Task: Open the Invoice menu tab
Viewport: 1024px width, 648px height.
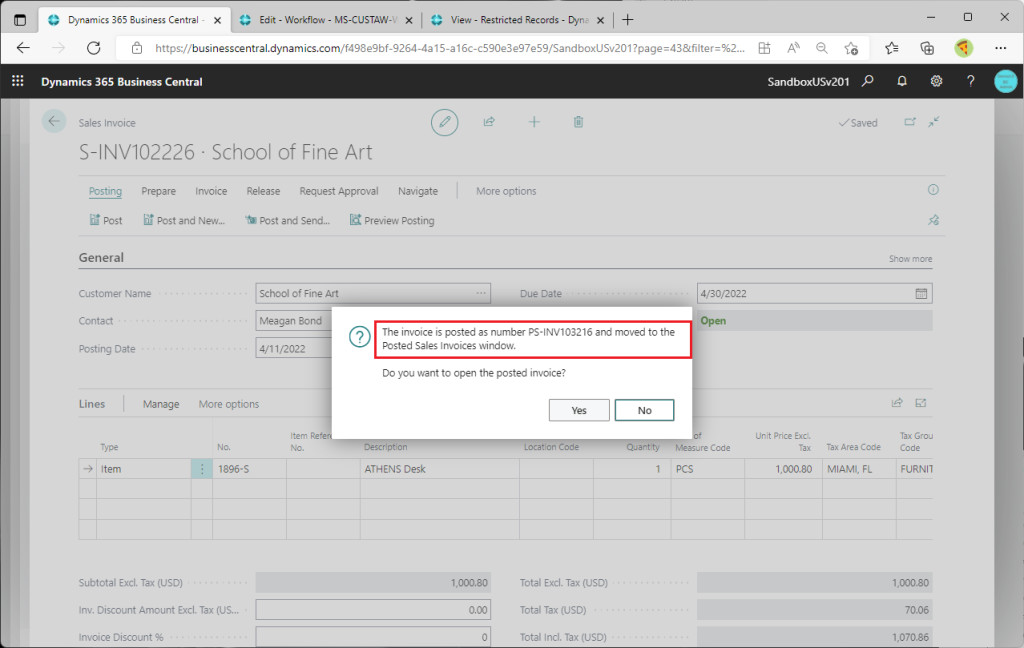Action: click(211, 191)
